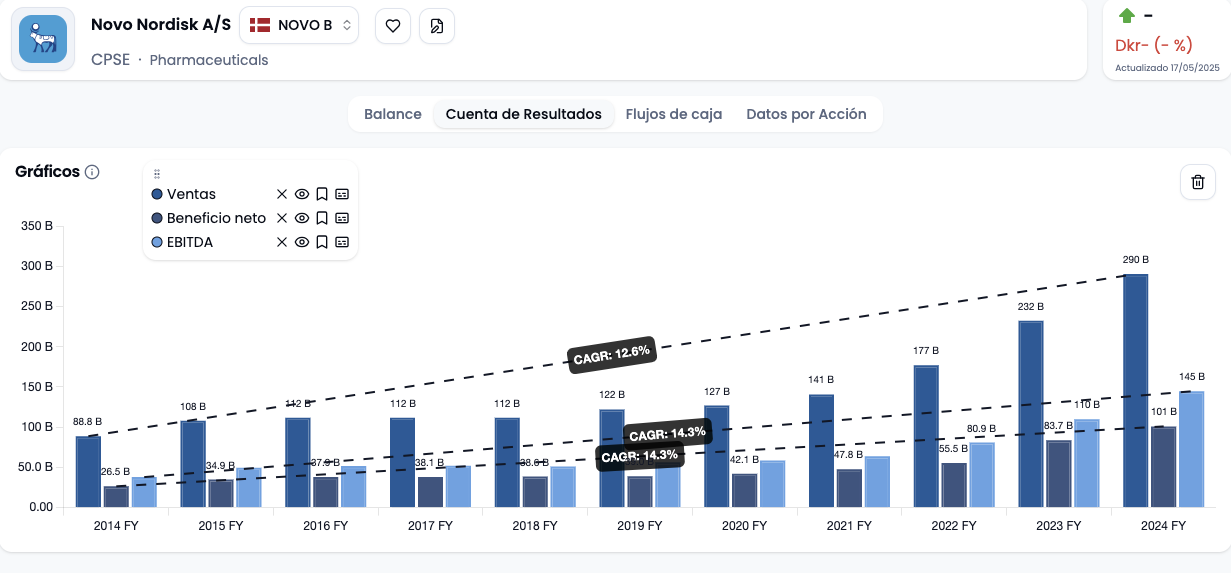The height and width of the screenshot is (573, 1231).
Task: Open the Flujos de caja tab
Action: [674, 114]
